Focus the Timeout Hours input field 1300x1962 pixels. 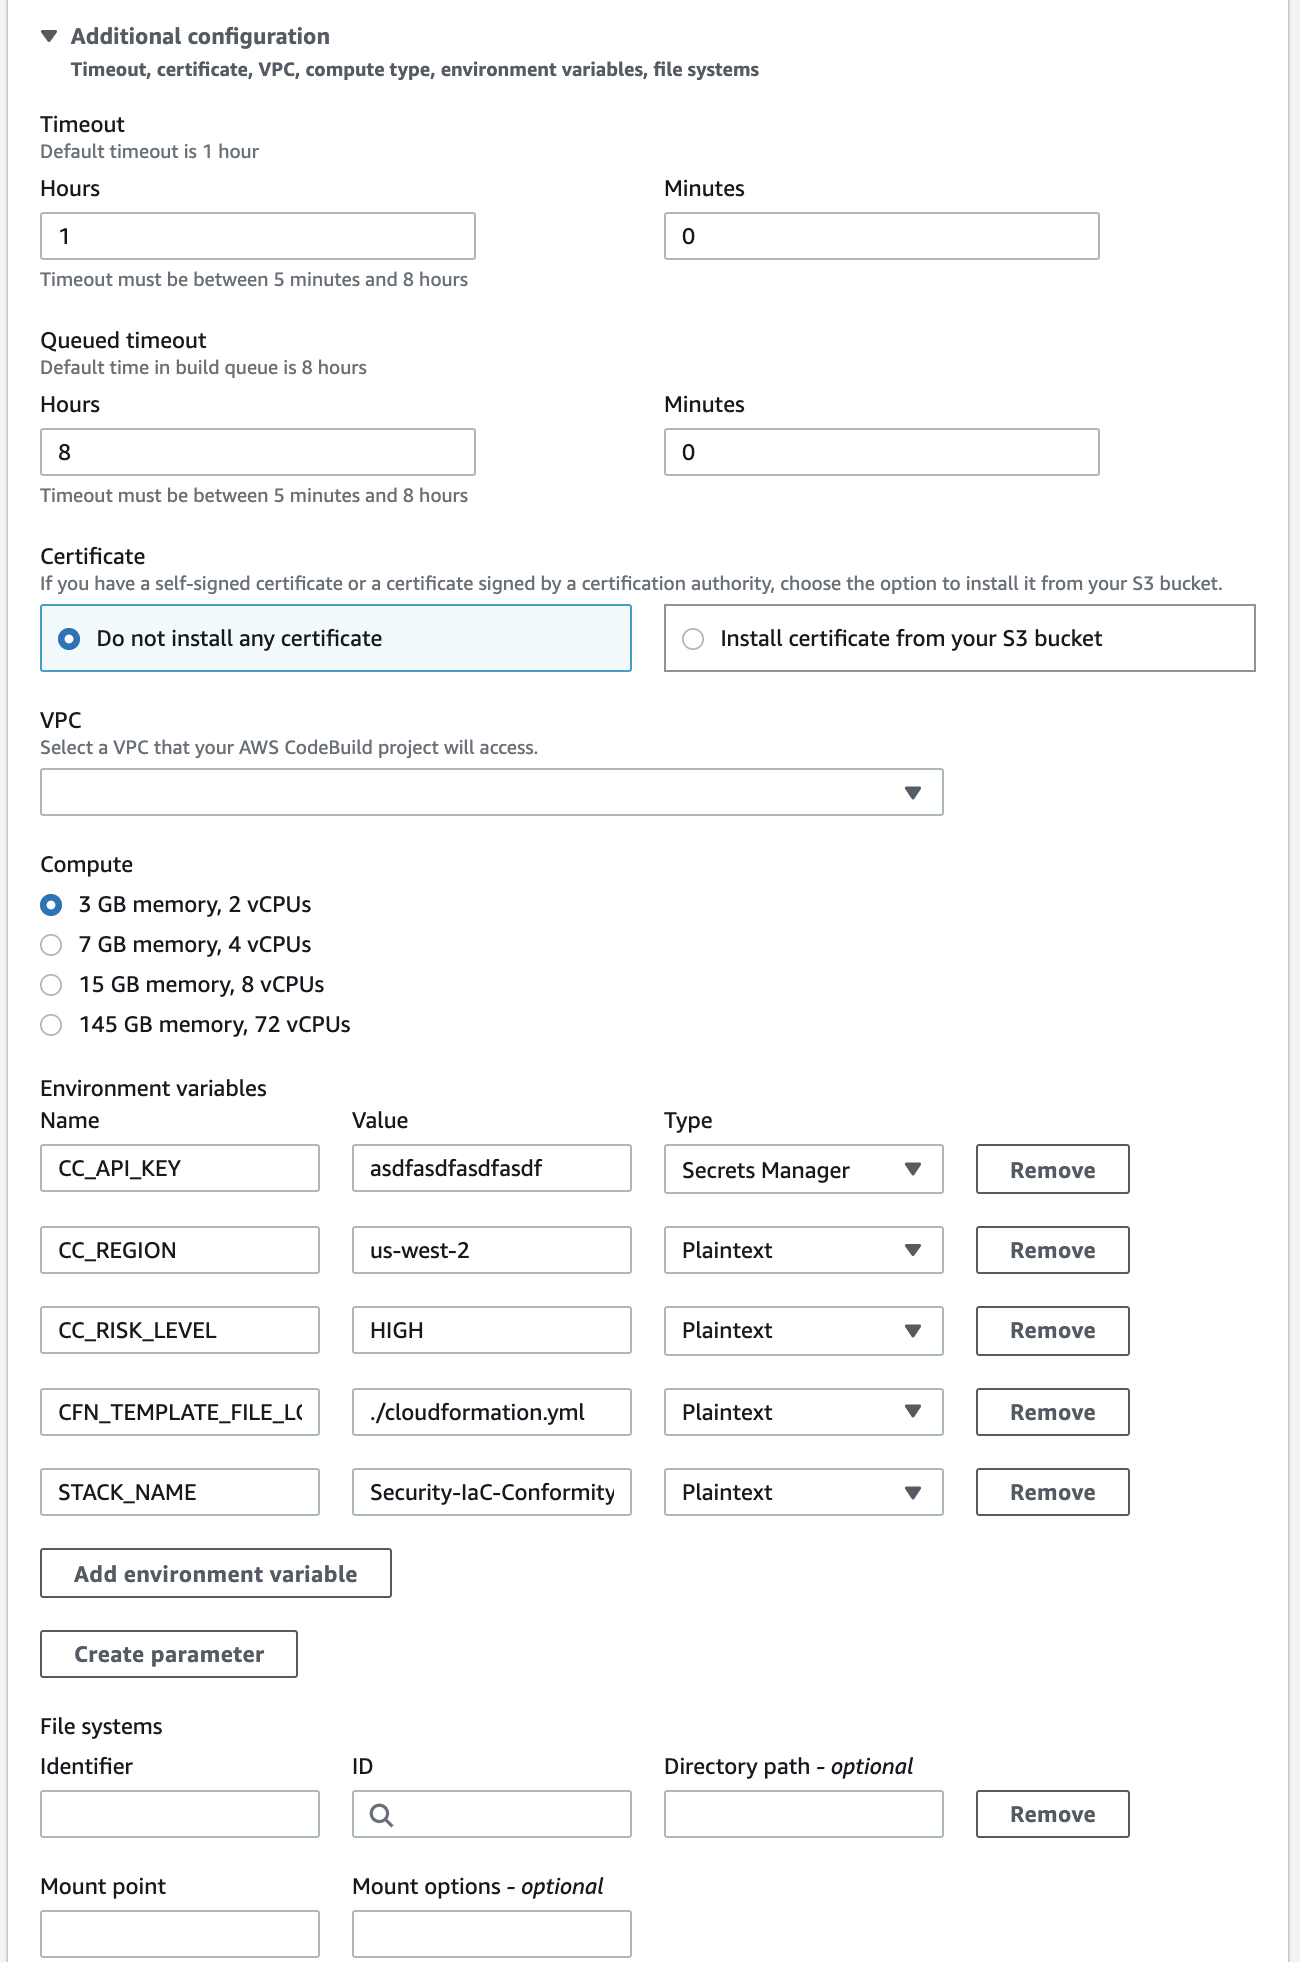coord(257,236)
